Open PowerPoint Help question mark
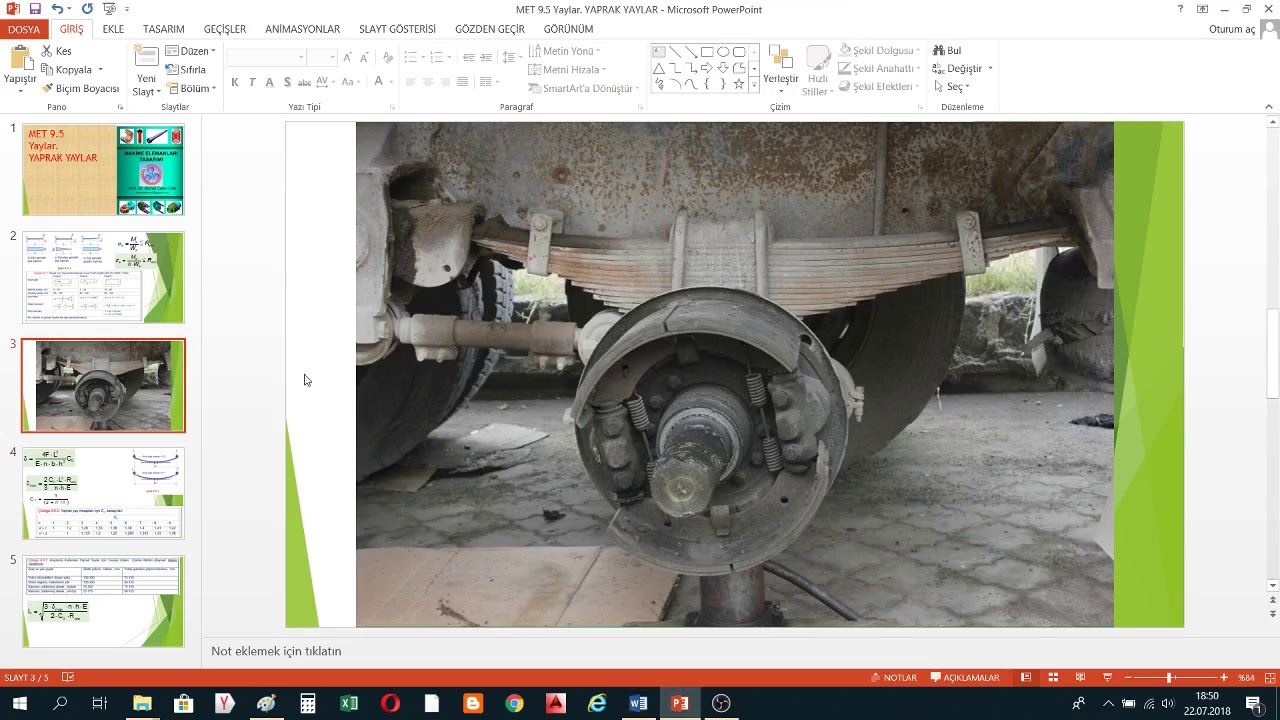 [1180, 9]
